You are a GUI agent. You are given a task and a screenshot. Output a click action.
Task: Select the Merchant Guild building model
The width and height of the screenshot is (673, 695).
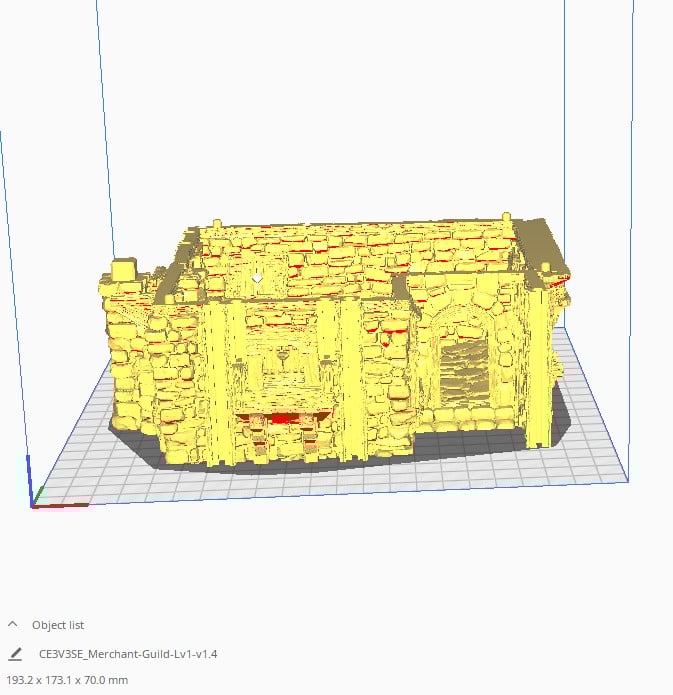pyautogui.click(x=335, y=341)
